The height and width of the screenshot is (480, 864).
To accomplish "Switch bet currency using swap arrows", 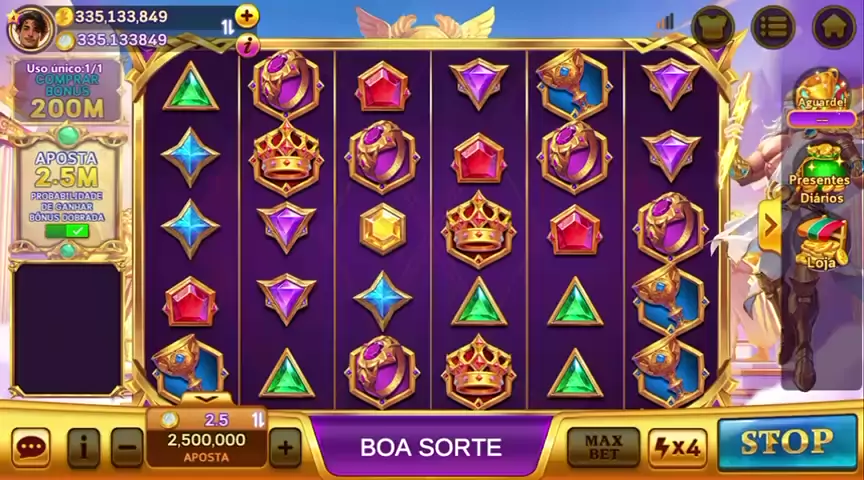I will coord(258,420).
